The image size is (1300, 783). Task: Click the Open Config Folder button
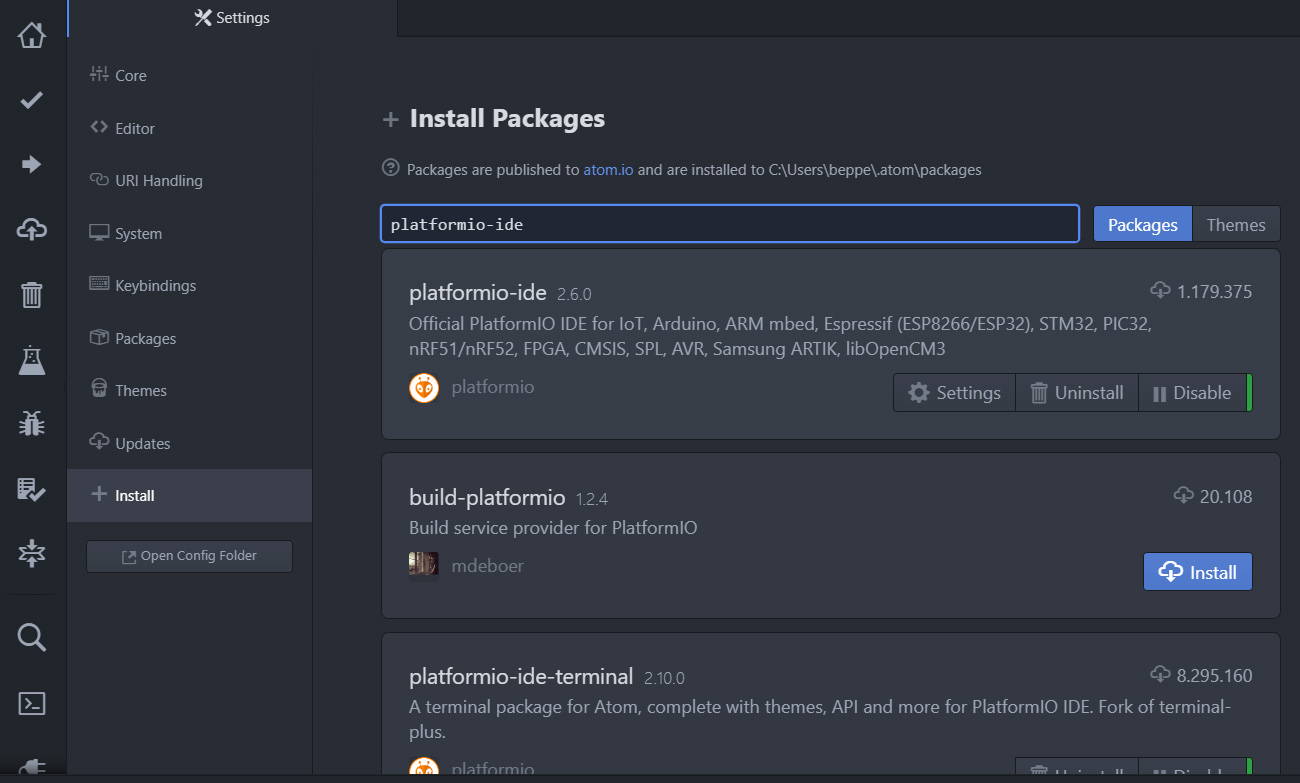(189, 556)
